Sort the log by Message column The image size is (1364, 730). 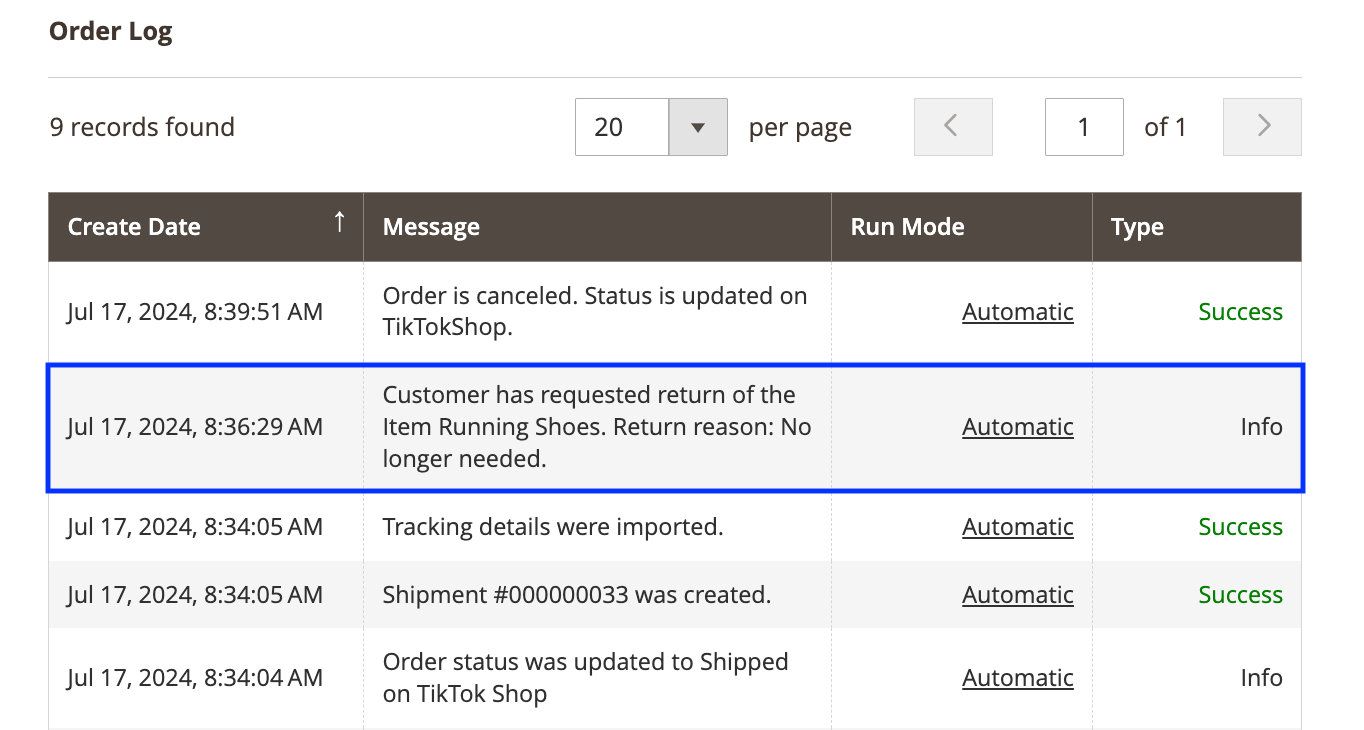tap(431, 227)
